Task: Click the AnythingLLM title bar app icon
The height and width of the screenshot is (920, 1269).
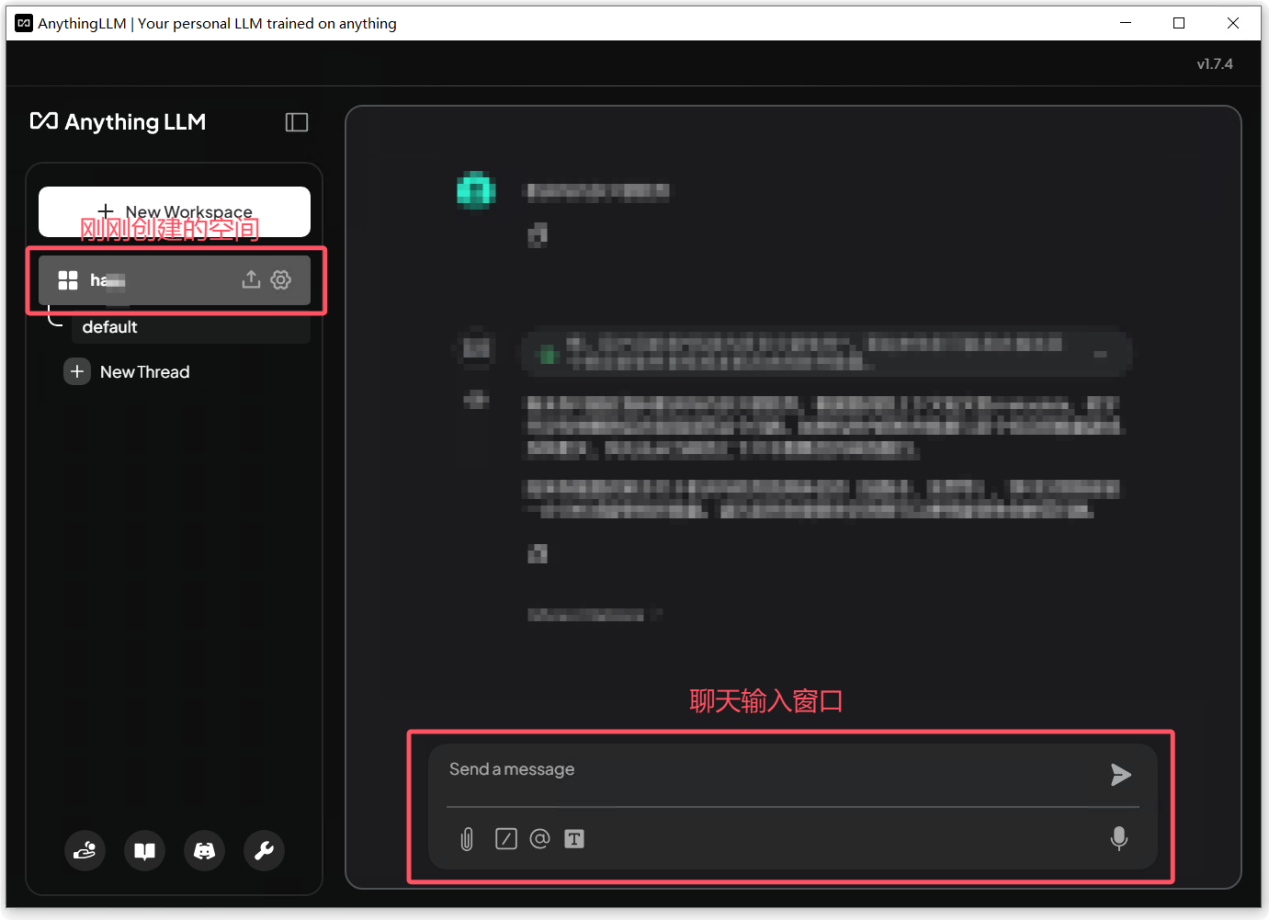Action: [24, 23]
